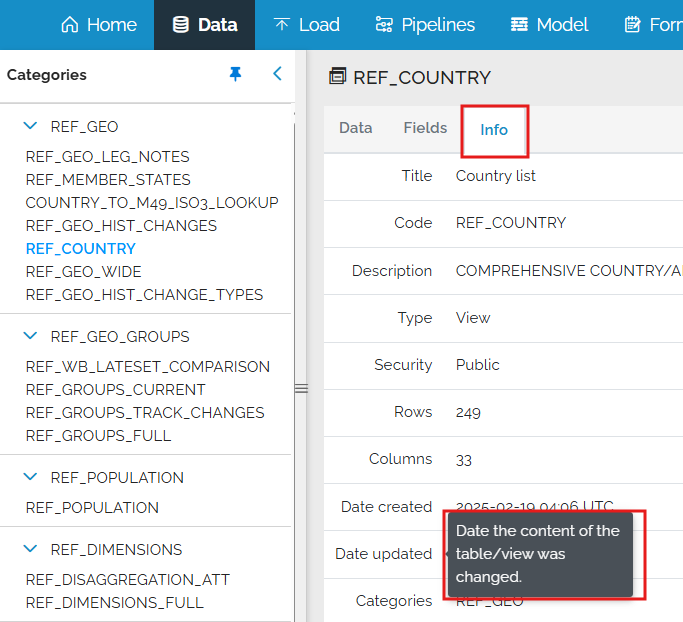Switch to the Data tab of REF_COUNTRY
This screenshot has height=622, width=683.
[355, 128]
